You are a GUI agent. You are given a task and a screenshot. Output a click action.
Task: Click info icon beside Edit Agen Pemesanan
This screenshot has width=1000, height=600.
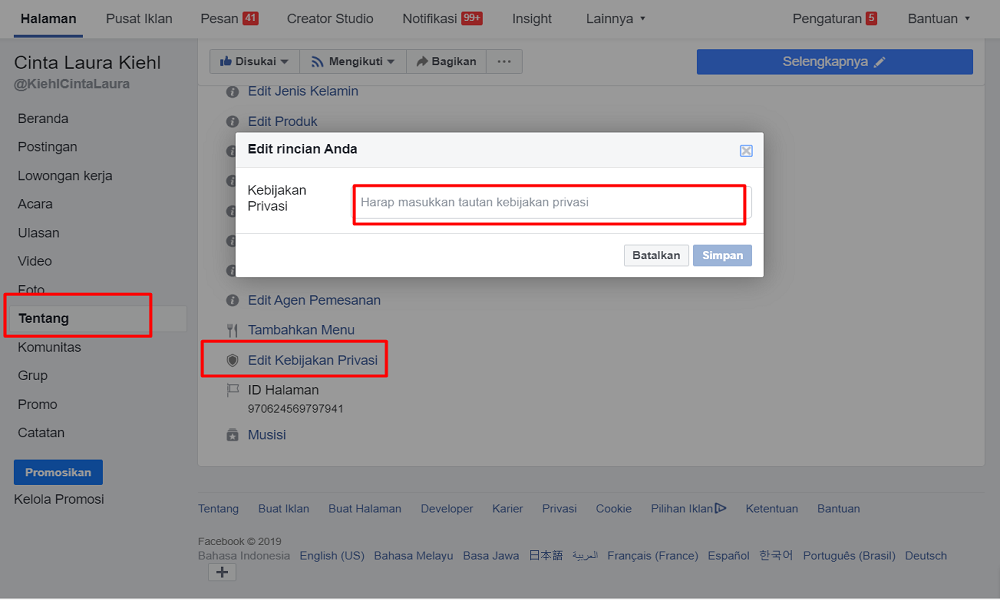(232, 300)
